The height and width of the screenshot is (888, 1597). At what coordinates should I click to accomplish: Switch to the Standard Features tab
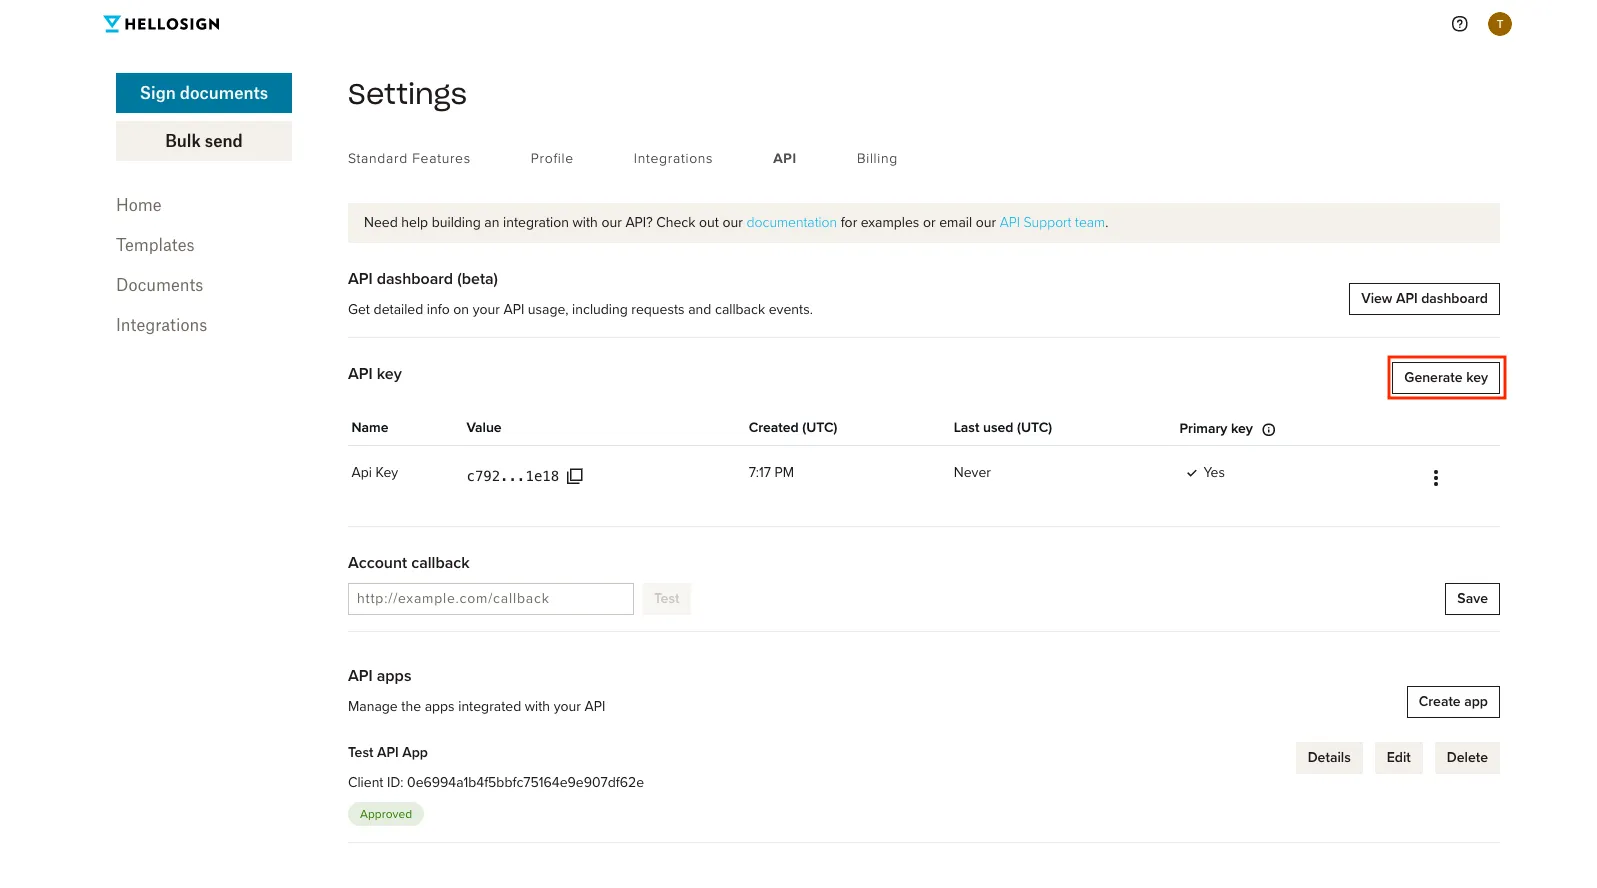click(x=409, y=158)
